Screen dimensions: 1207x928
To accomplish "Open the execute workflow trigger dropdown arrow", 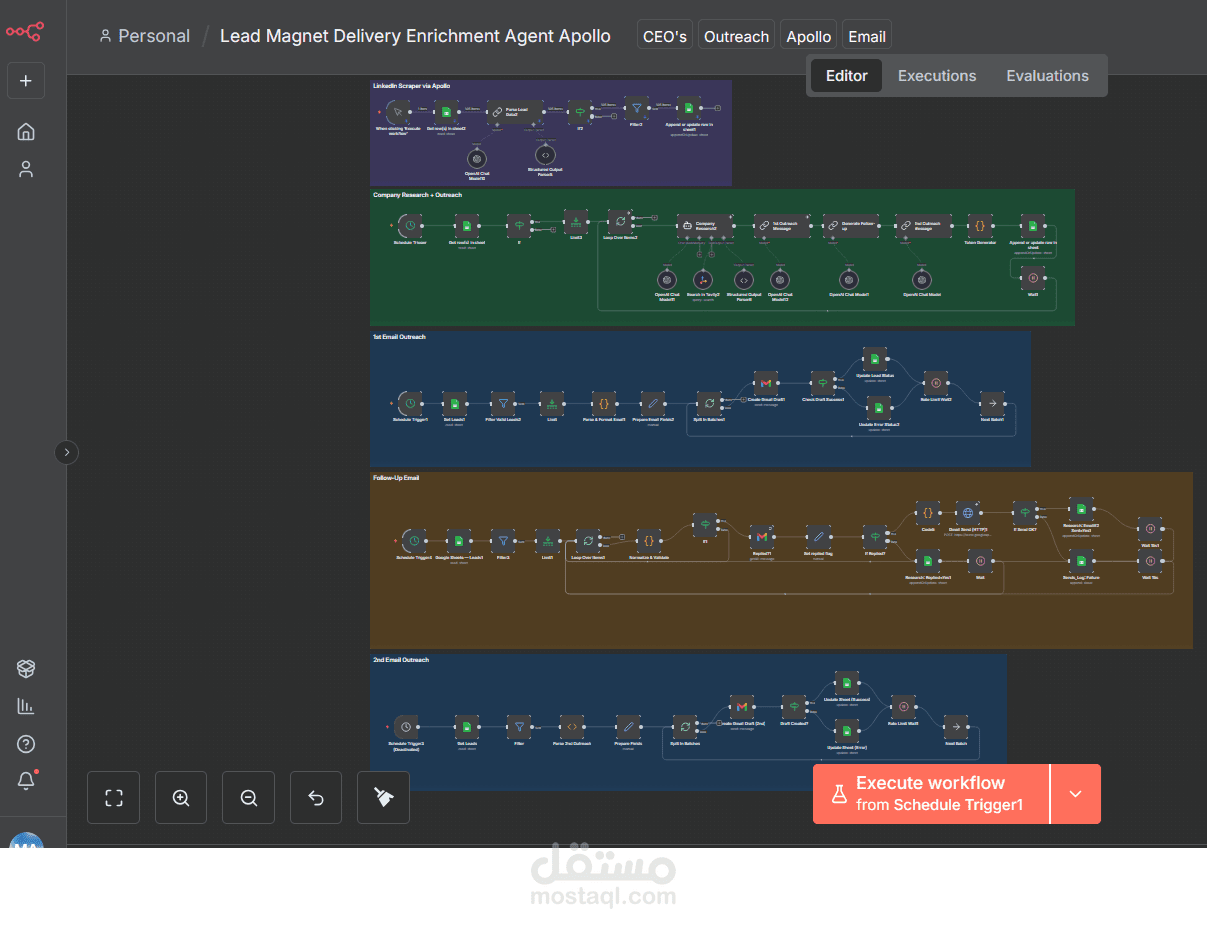I will (x=1076, y=794).
